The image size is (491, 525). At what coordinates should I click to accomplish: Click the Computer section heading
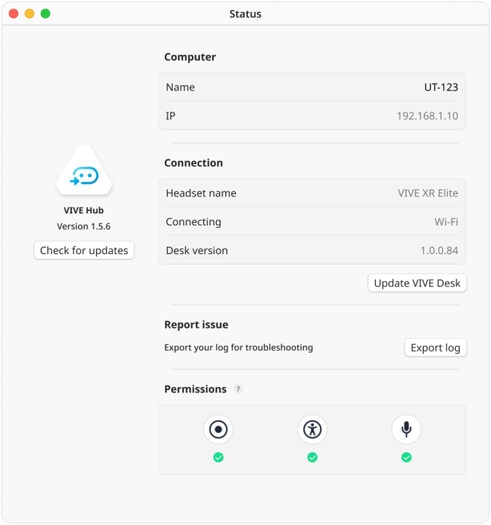click(x=190, y=57)
